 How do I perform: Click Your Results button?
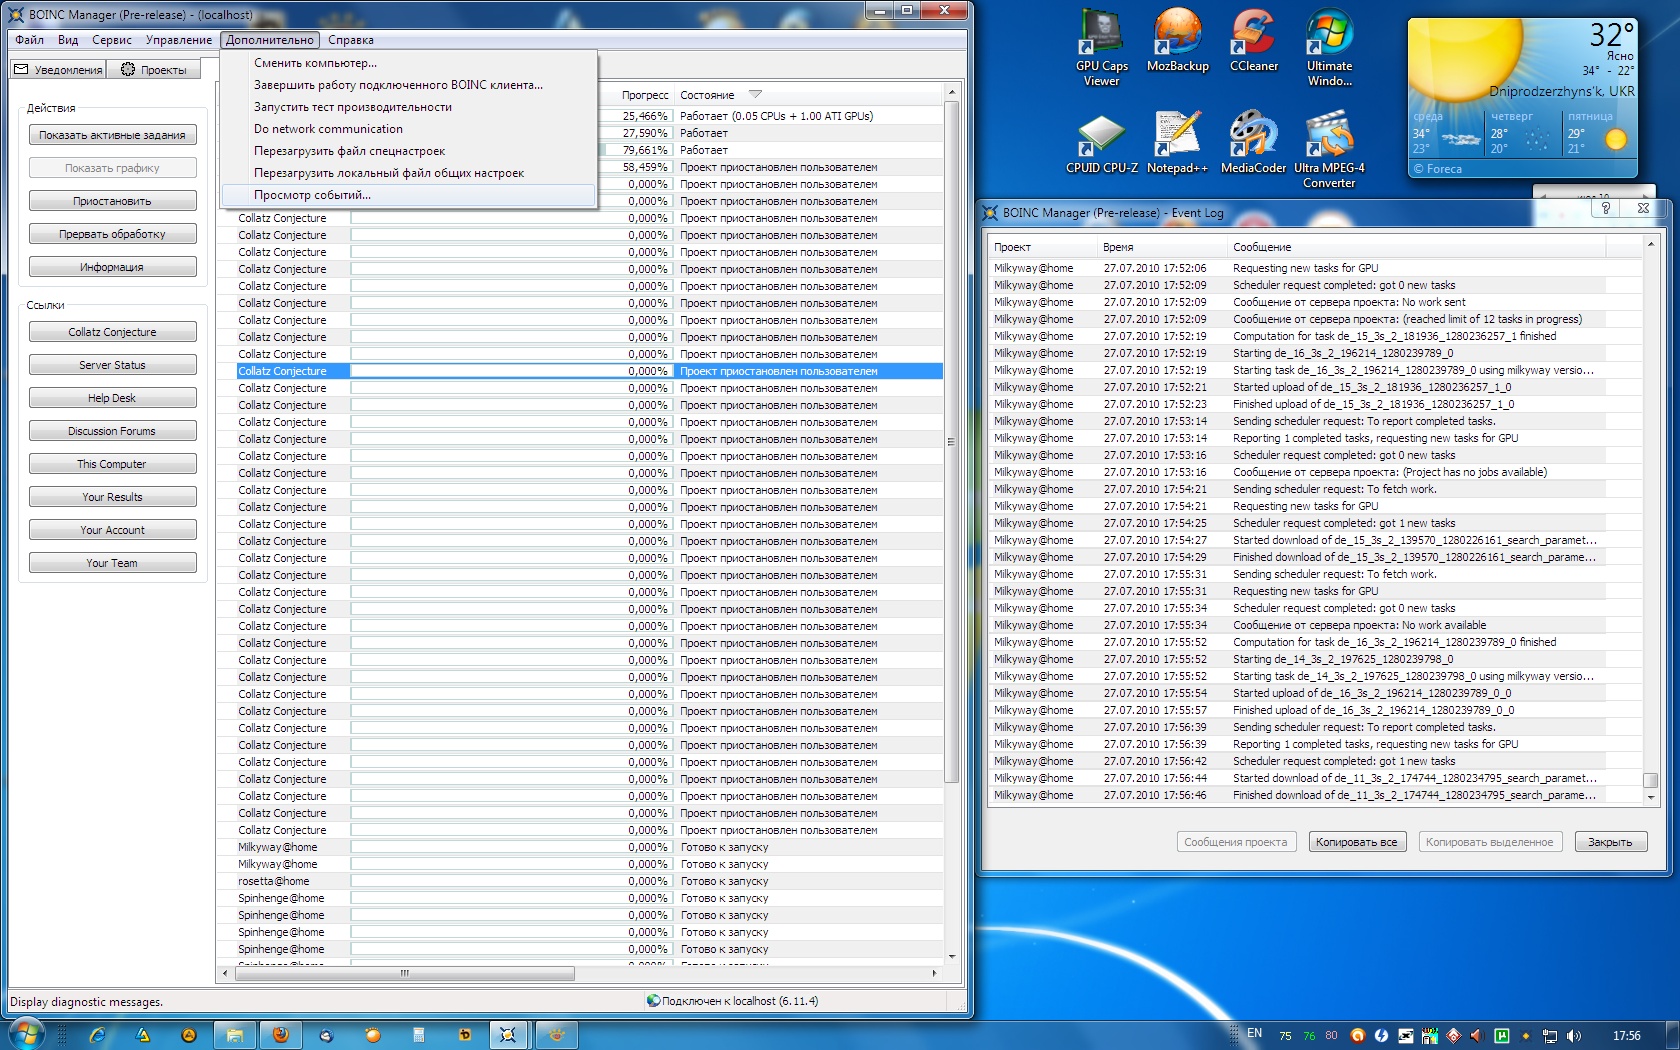point(112,497)
